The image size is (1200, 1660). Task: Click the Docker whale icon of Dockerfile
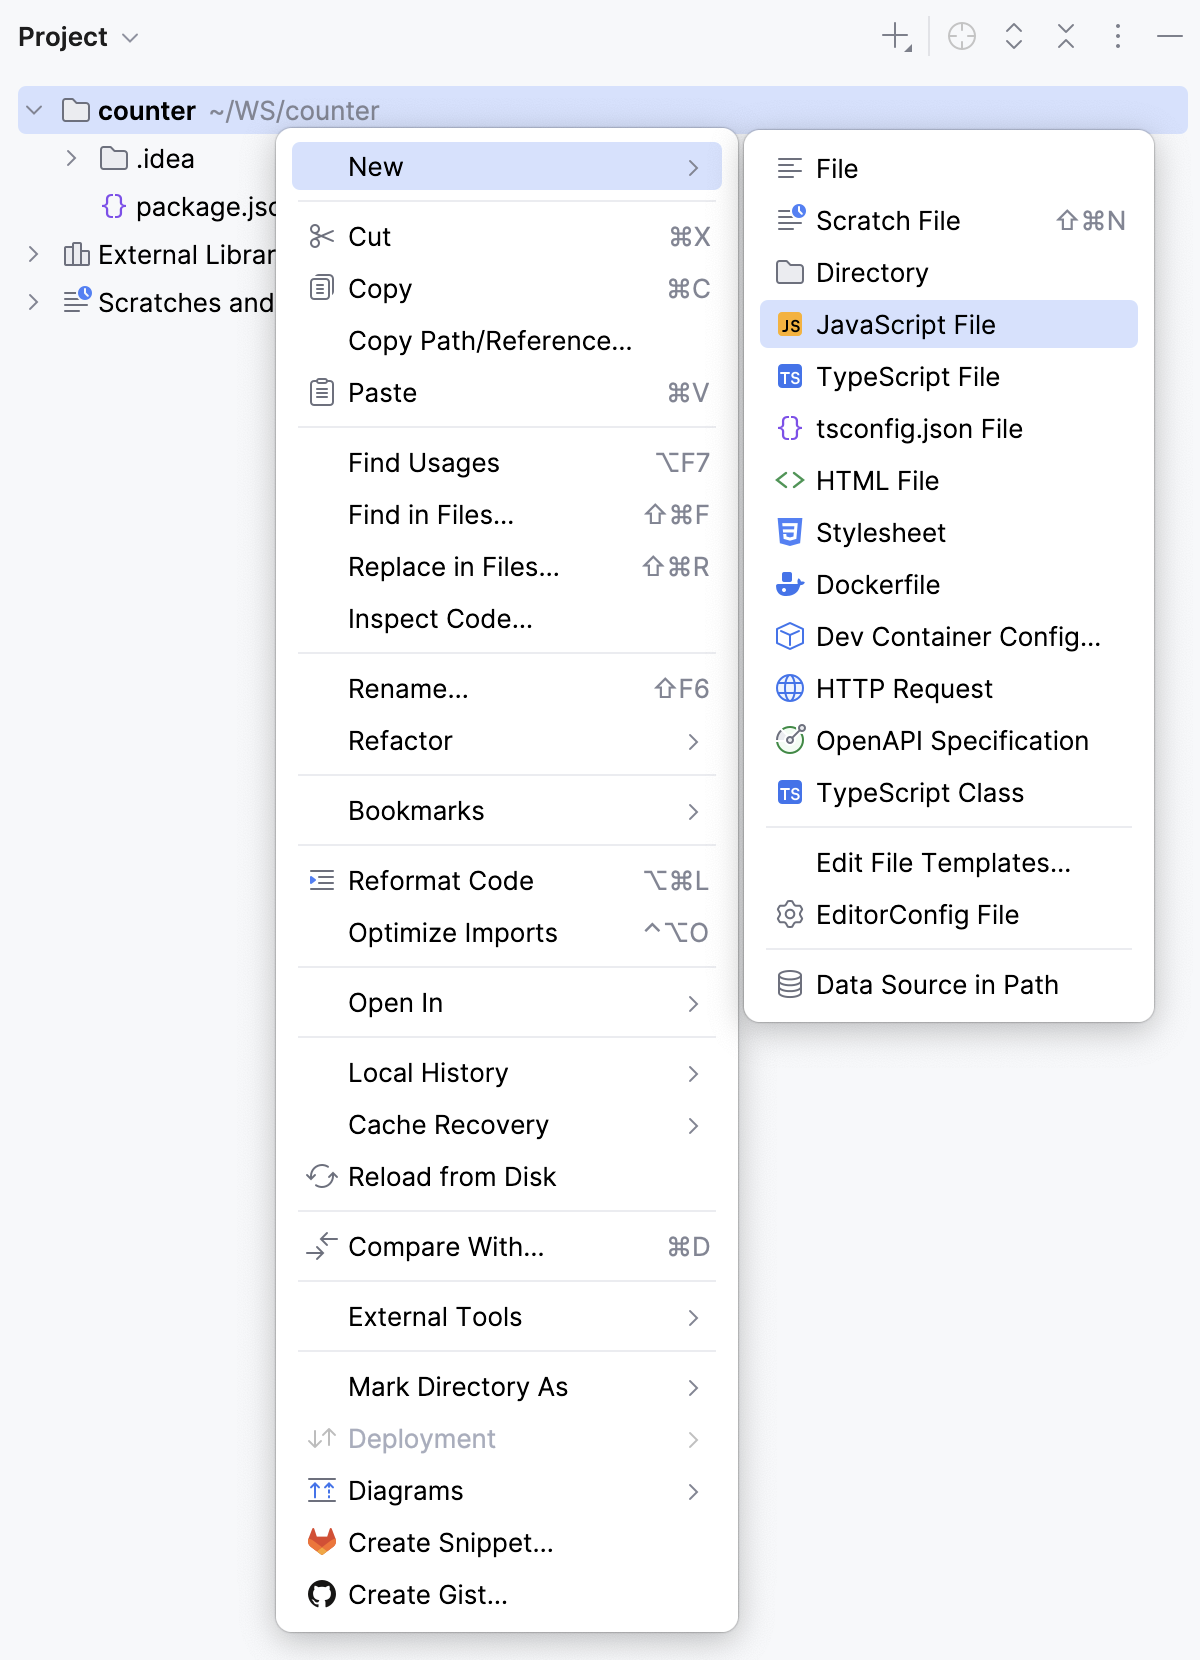click(790, 584)
